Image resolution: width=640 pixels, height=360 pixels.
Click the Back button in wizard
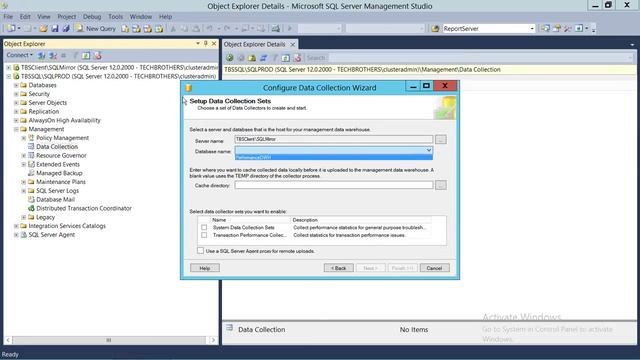[339, 268]
